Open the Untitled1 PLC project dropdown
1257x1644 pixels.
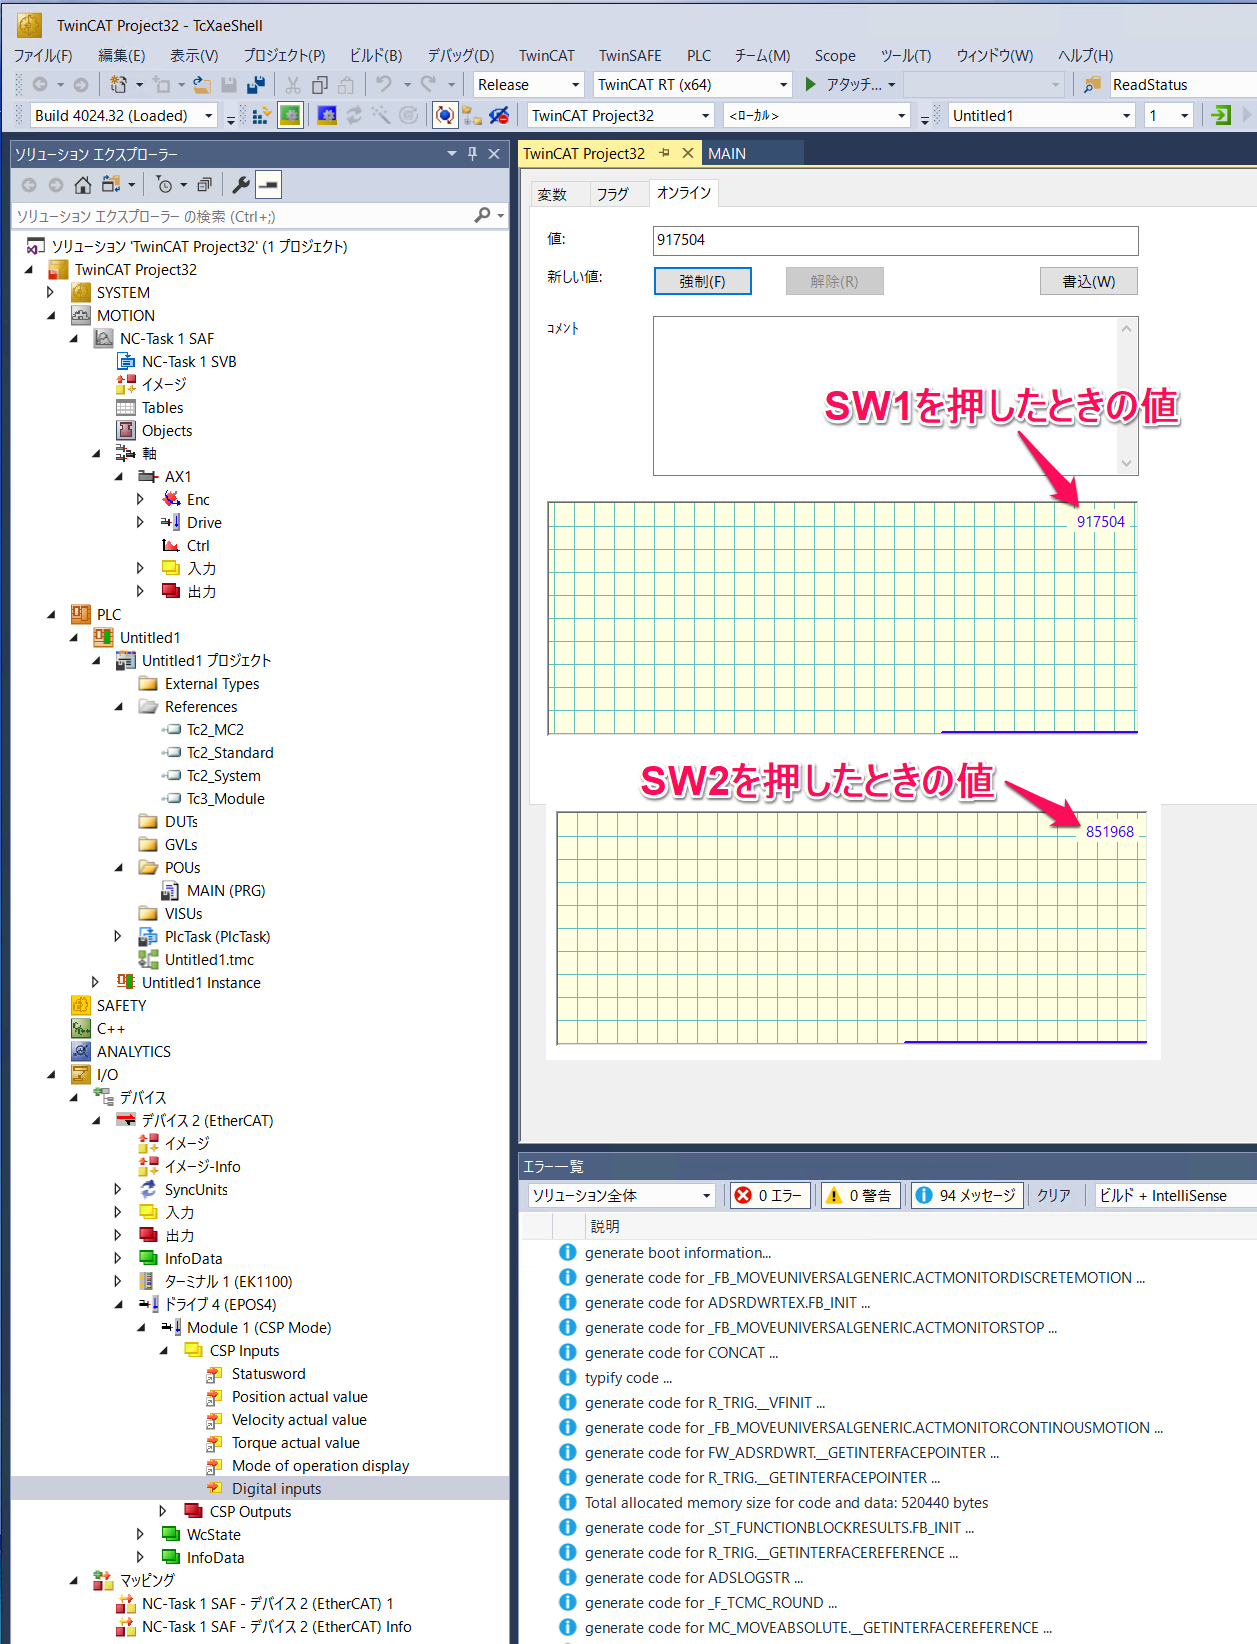pyautogui.click(x=1126, y=116)
